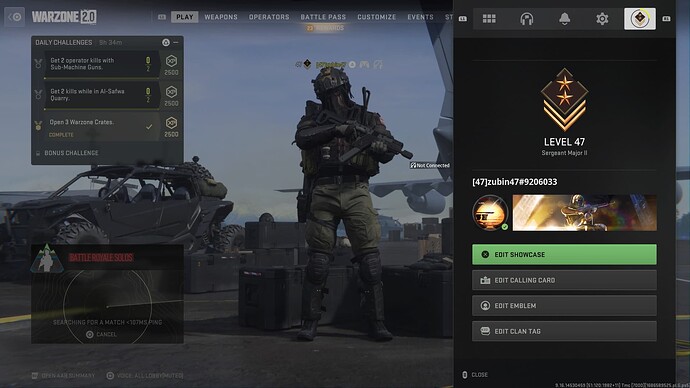This screenshot has height=388, width=690.
Task: Click the LEVEL 47 text
Action: point(564,142)
